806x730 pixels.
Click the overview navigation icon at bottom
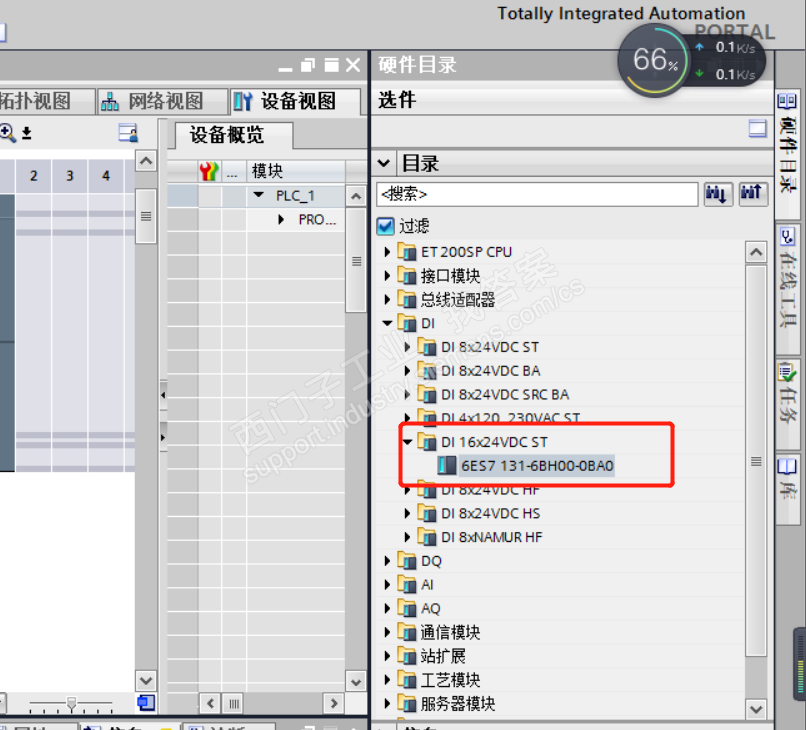pos(146,702)
